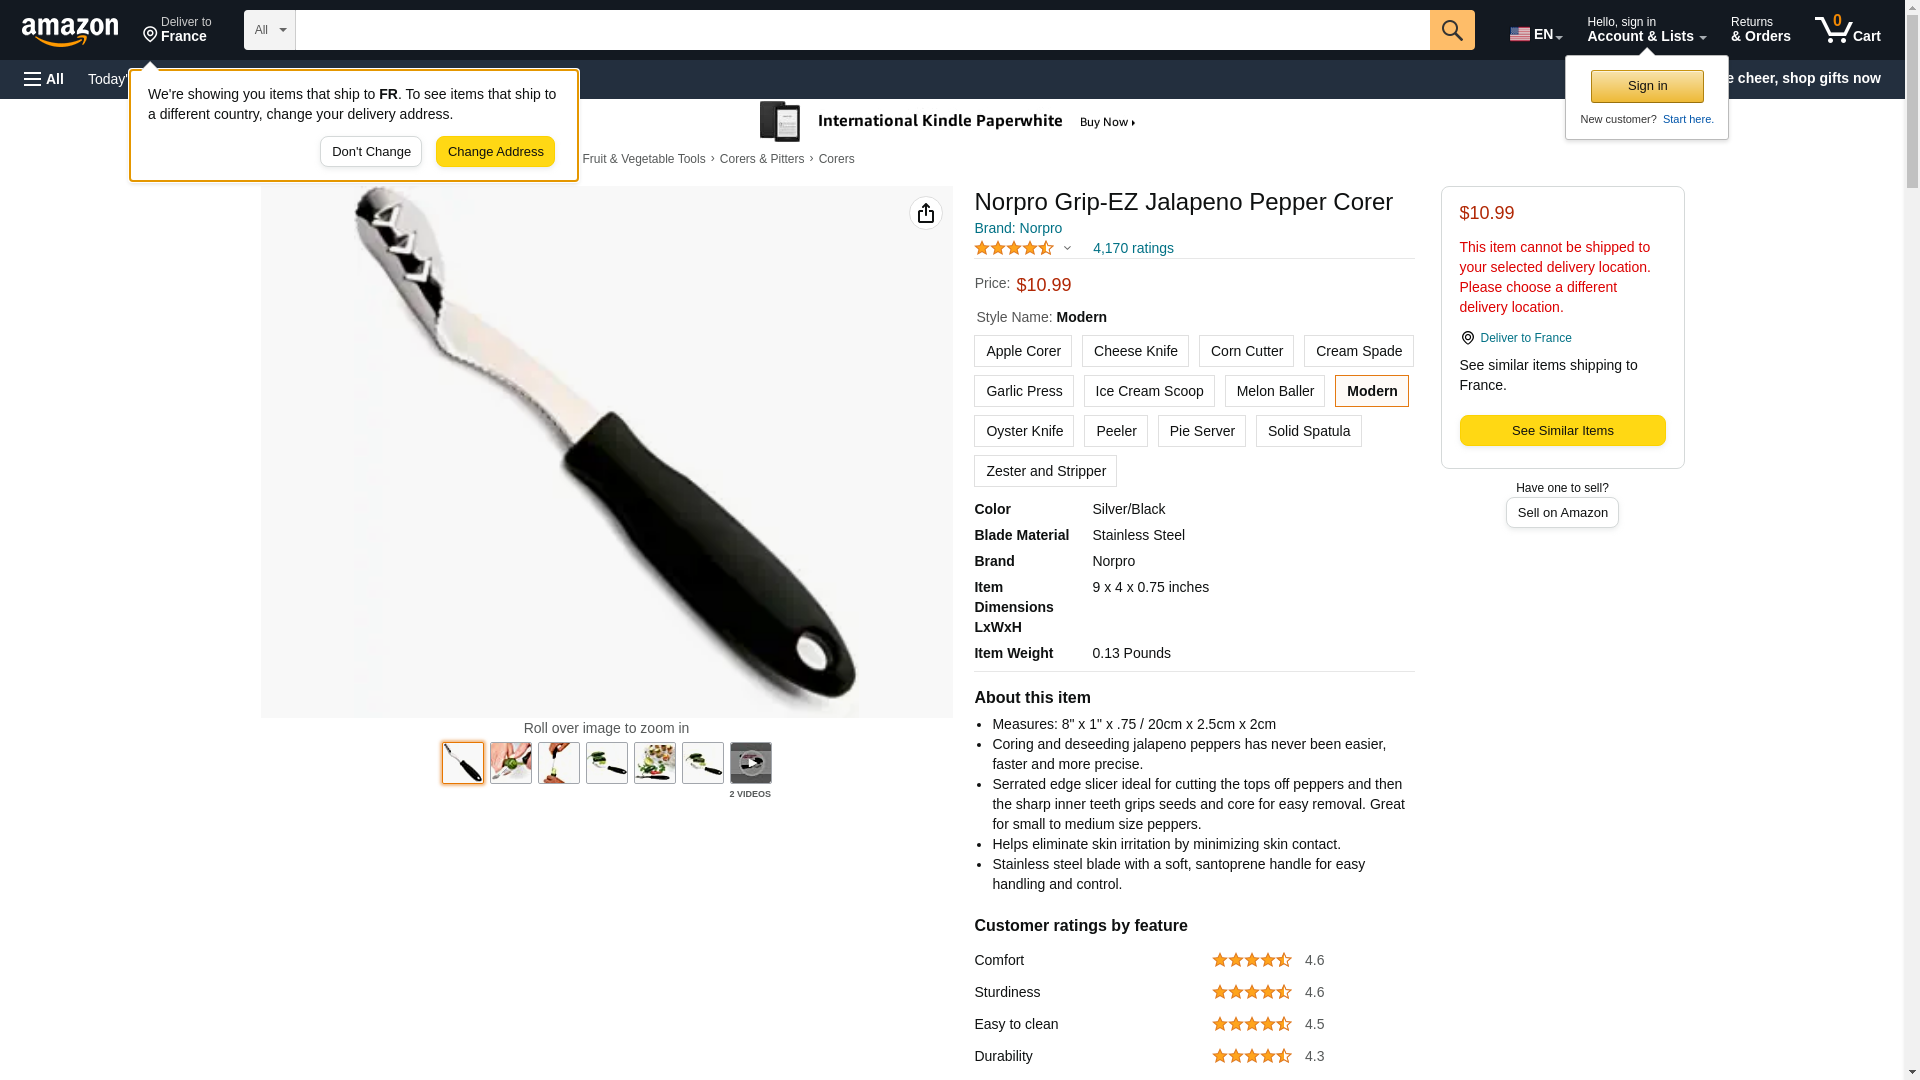Select the second product image thumbnail
Screen dimensions: 1920x1080
[x=511, y=763]
